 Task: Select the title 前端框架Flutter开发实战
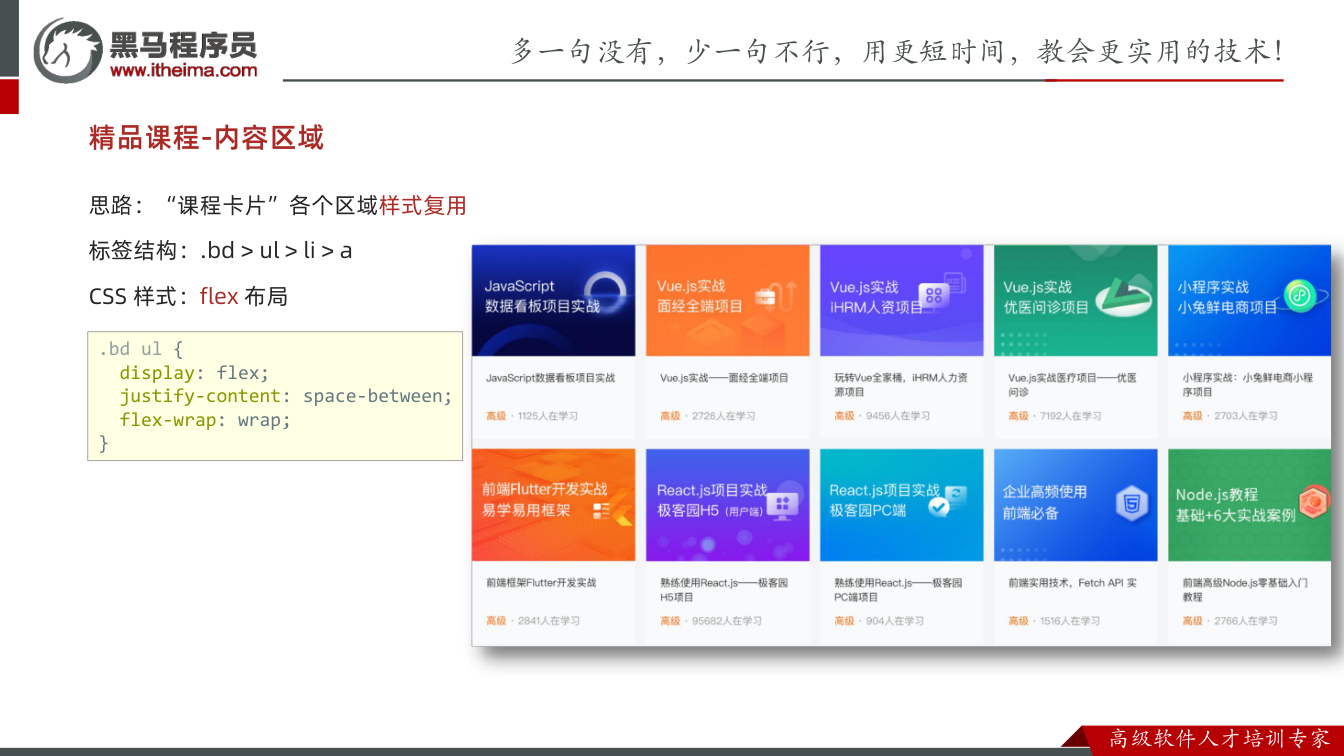coord(541,582)
